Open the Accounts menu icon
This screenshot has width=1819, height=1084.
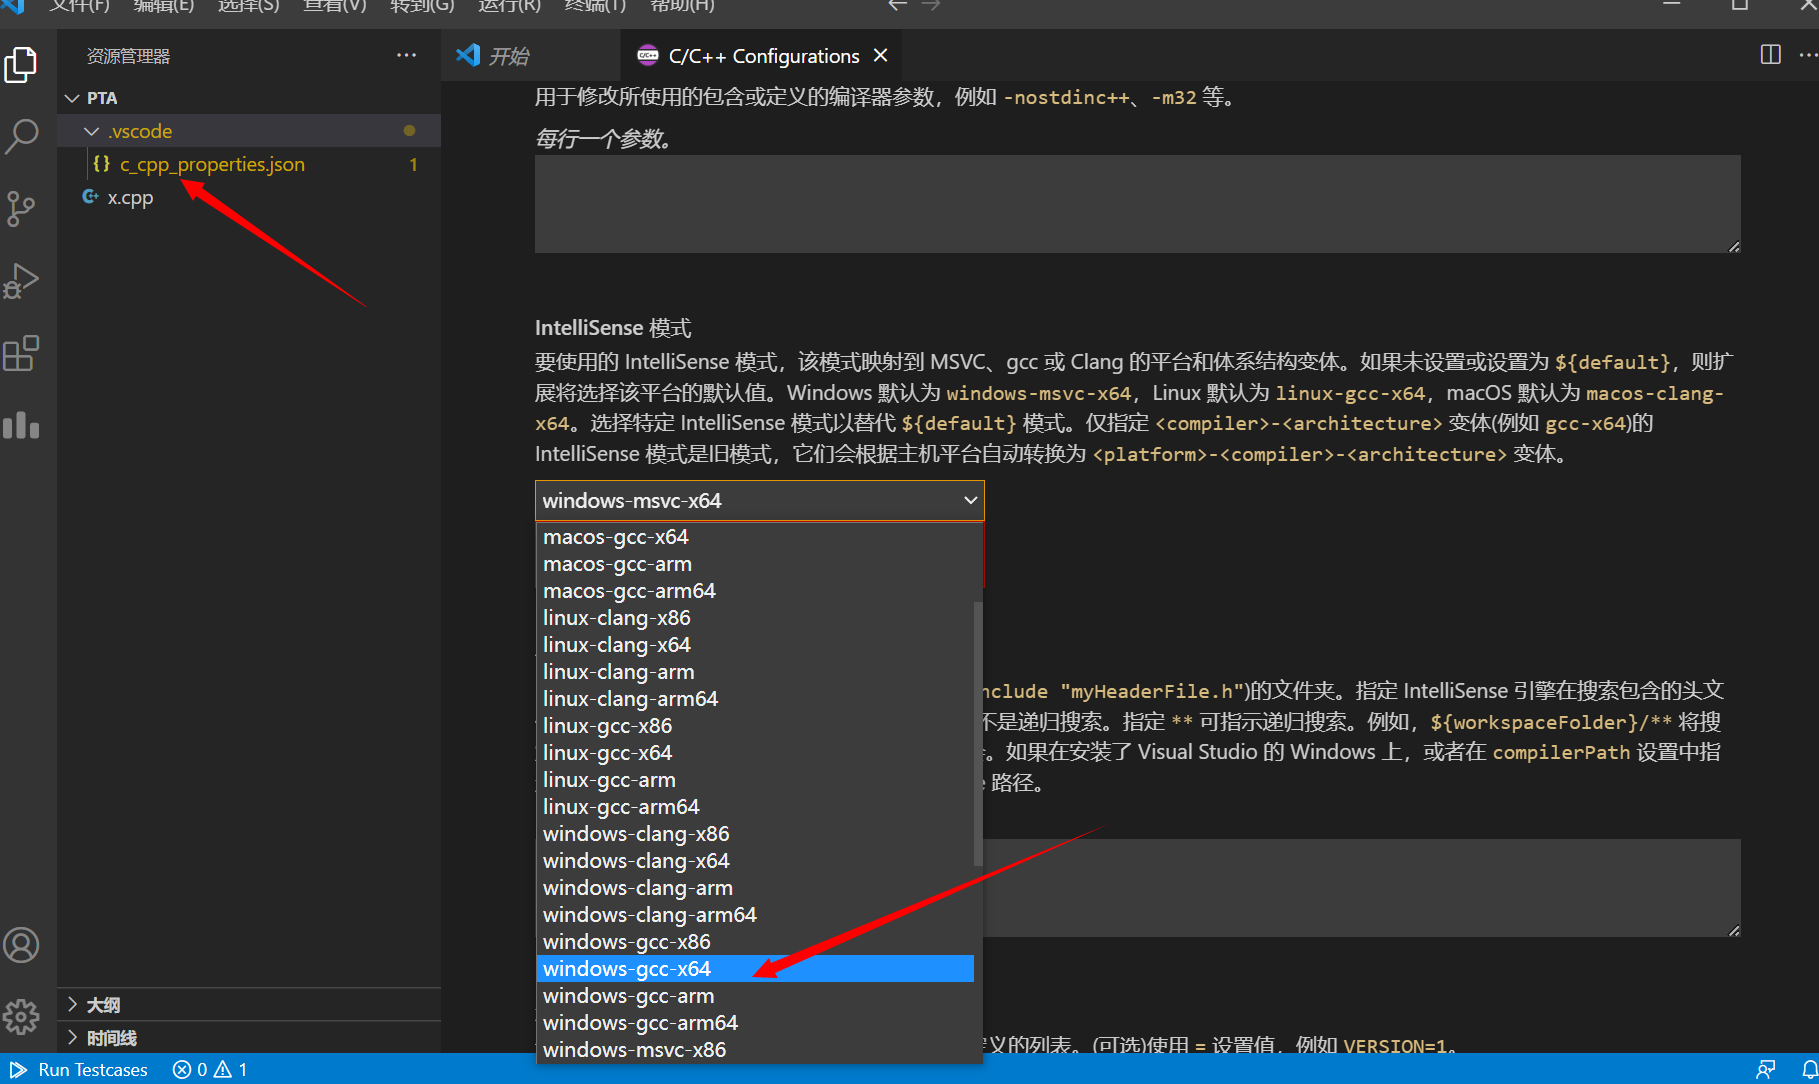point(21,945)
